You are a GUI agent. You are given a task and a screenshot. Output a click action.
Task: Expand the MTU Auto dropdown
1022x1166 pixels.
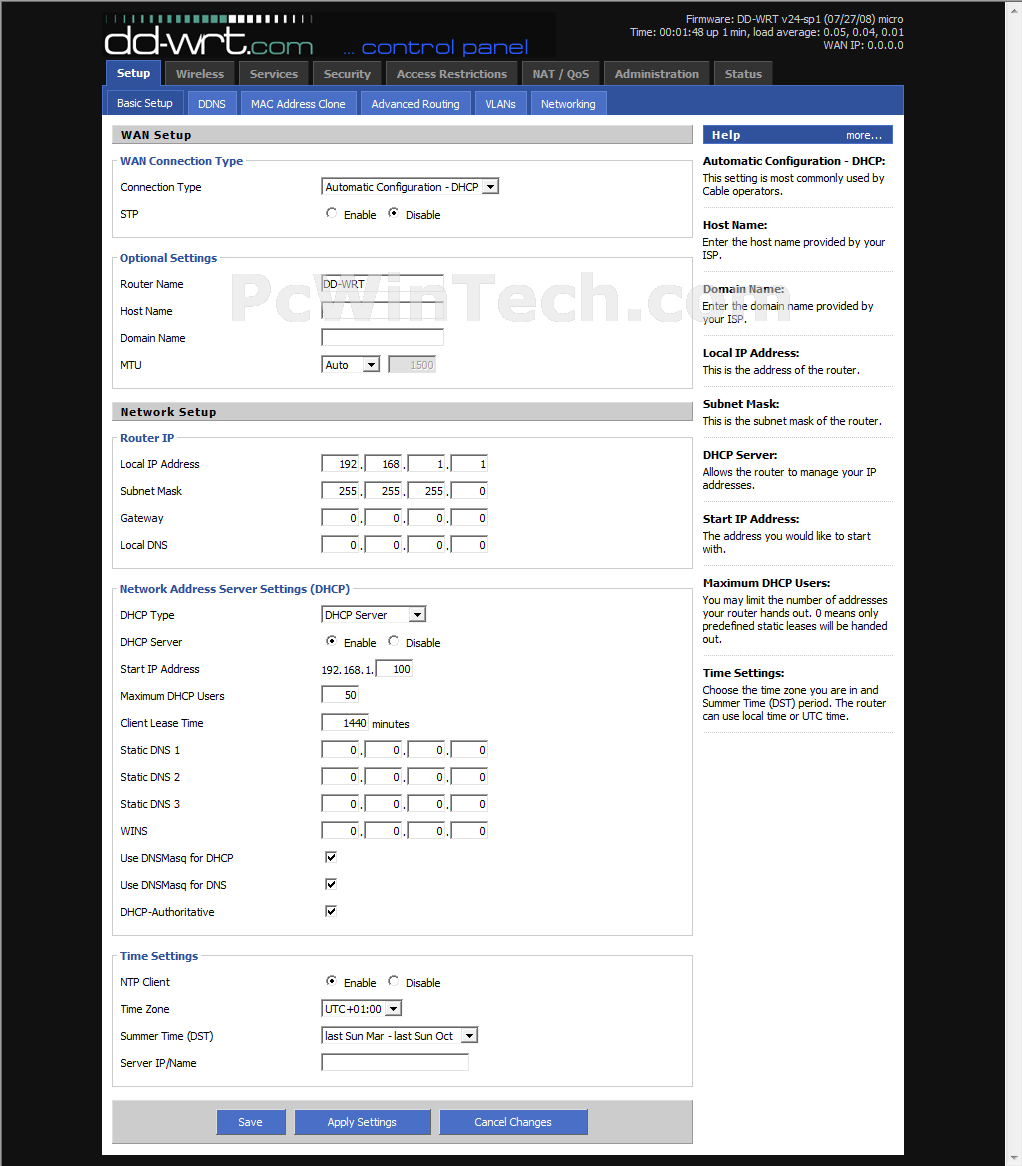pyautogui.click(x=351, y=365)
